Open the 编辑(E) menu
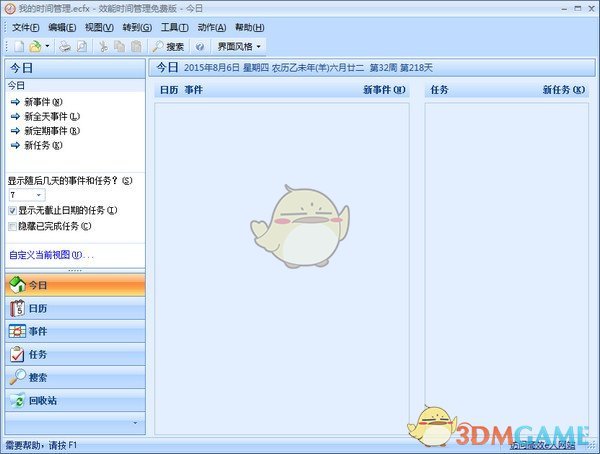The image size is (600, 454). (62, 28)
